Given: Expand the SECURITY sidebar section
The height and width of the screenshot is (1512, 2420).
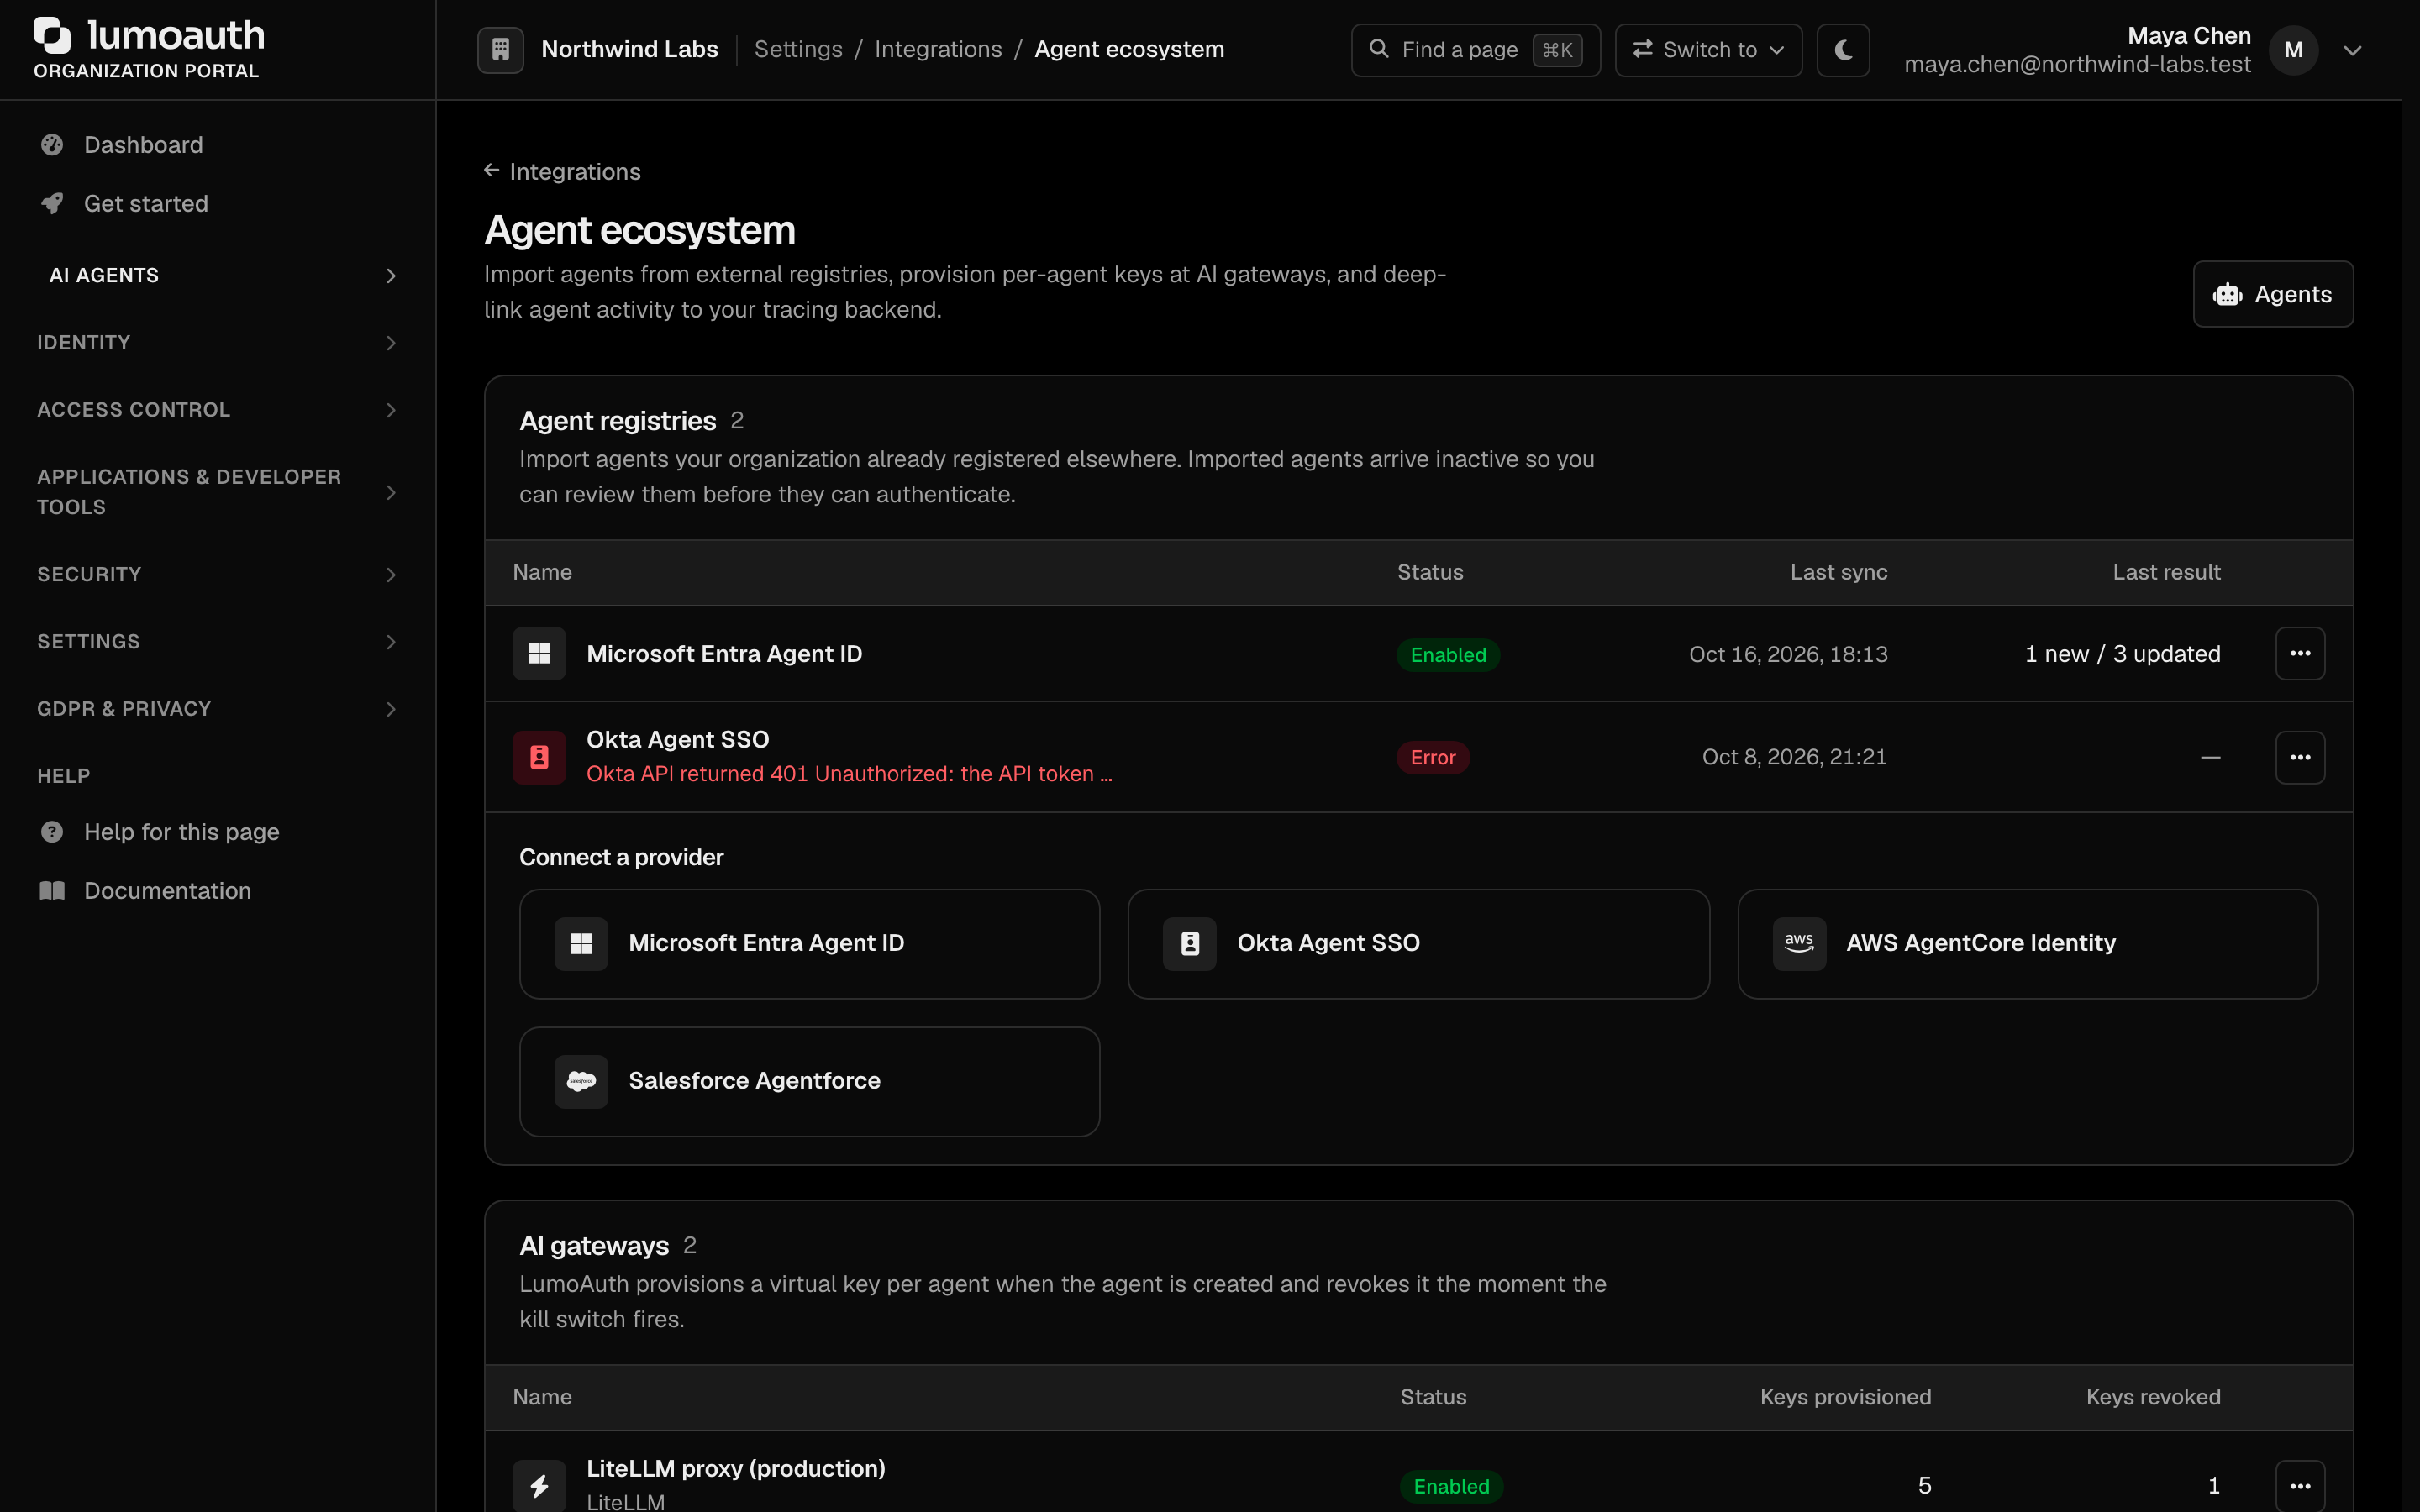Looking at the screenshot, I should 218,575.
